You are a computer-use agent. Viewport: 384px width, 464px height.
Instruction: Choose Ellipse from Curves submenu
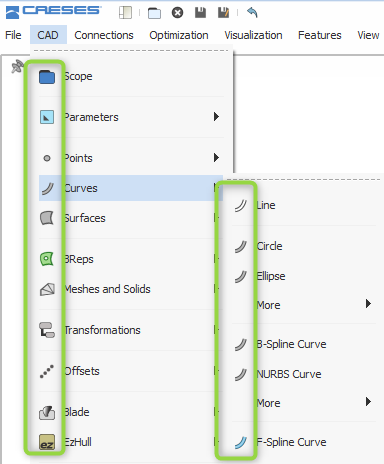(x=271, y=276)
